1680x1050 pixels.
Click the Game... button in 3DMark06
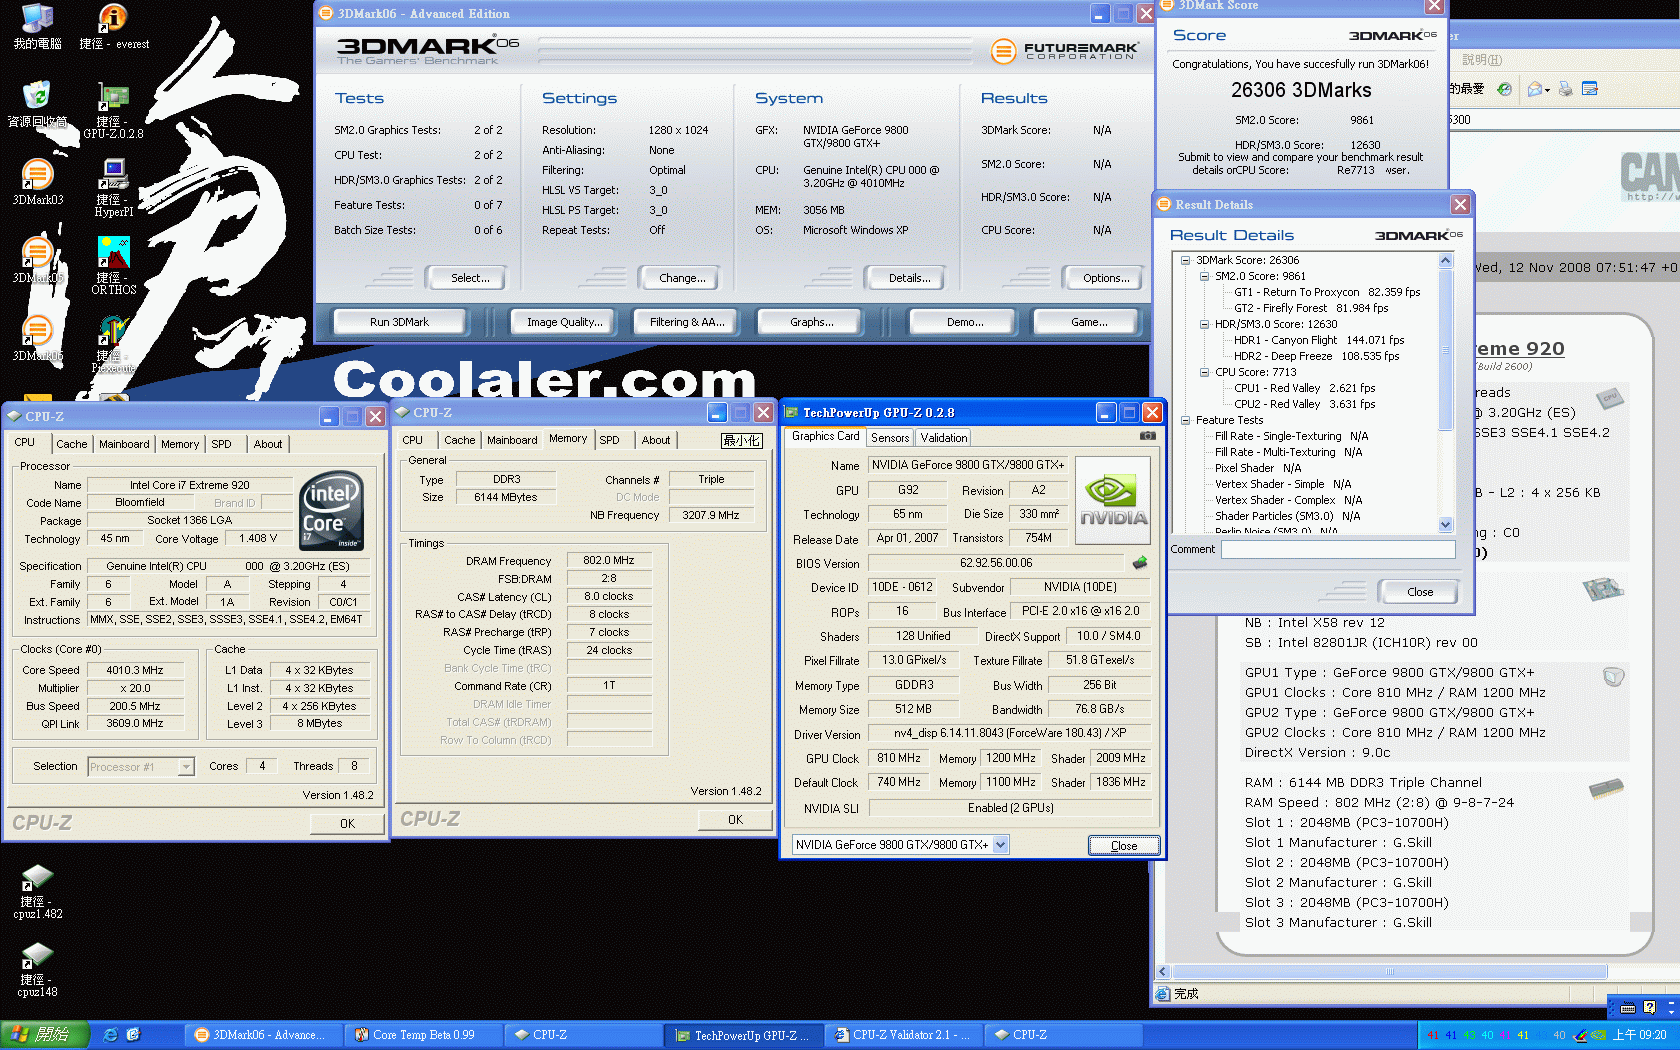coord(1089,322)
